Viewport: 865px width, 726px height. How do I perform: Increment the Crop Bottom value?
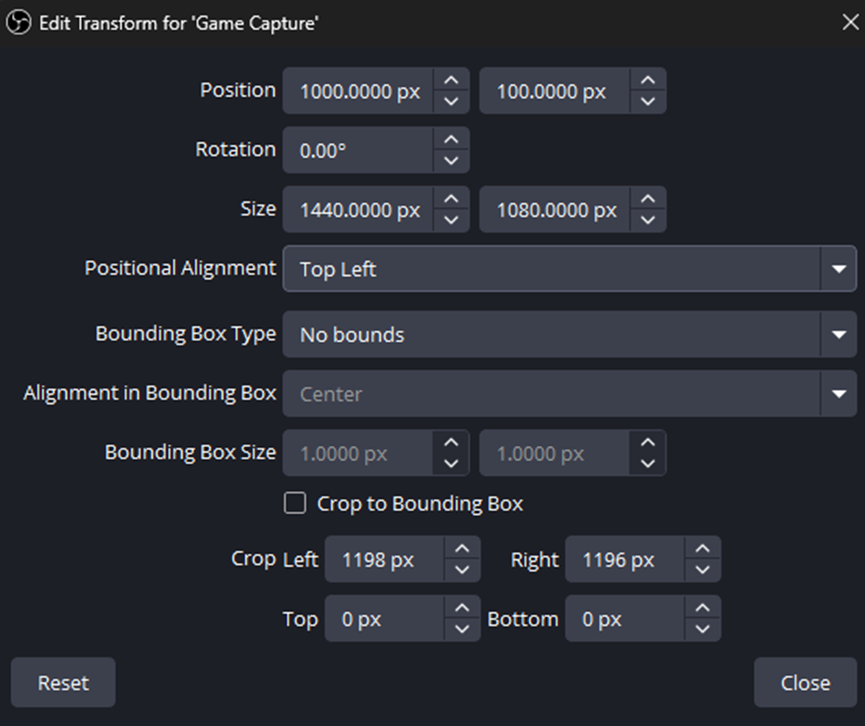pos(700,610)
